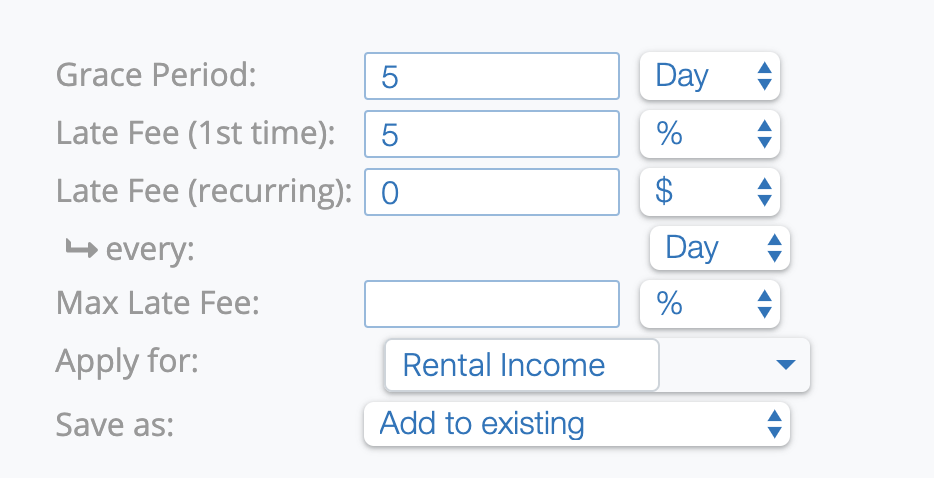This screenshot has height=478, width=934.
Task: Focus the Late Fee (1st time) amount field
Action: 492,134
